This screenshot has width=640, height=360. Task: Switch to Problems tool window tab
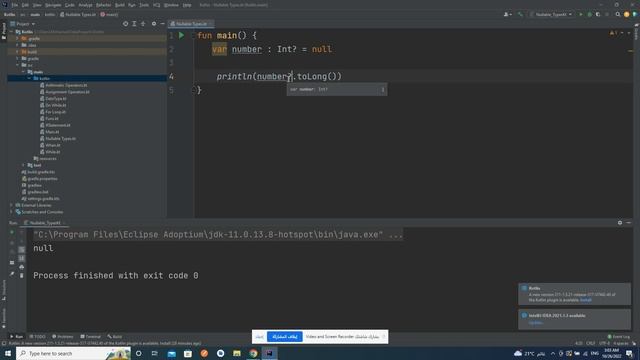coord(63,337)
